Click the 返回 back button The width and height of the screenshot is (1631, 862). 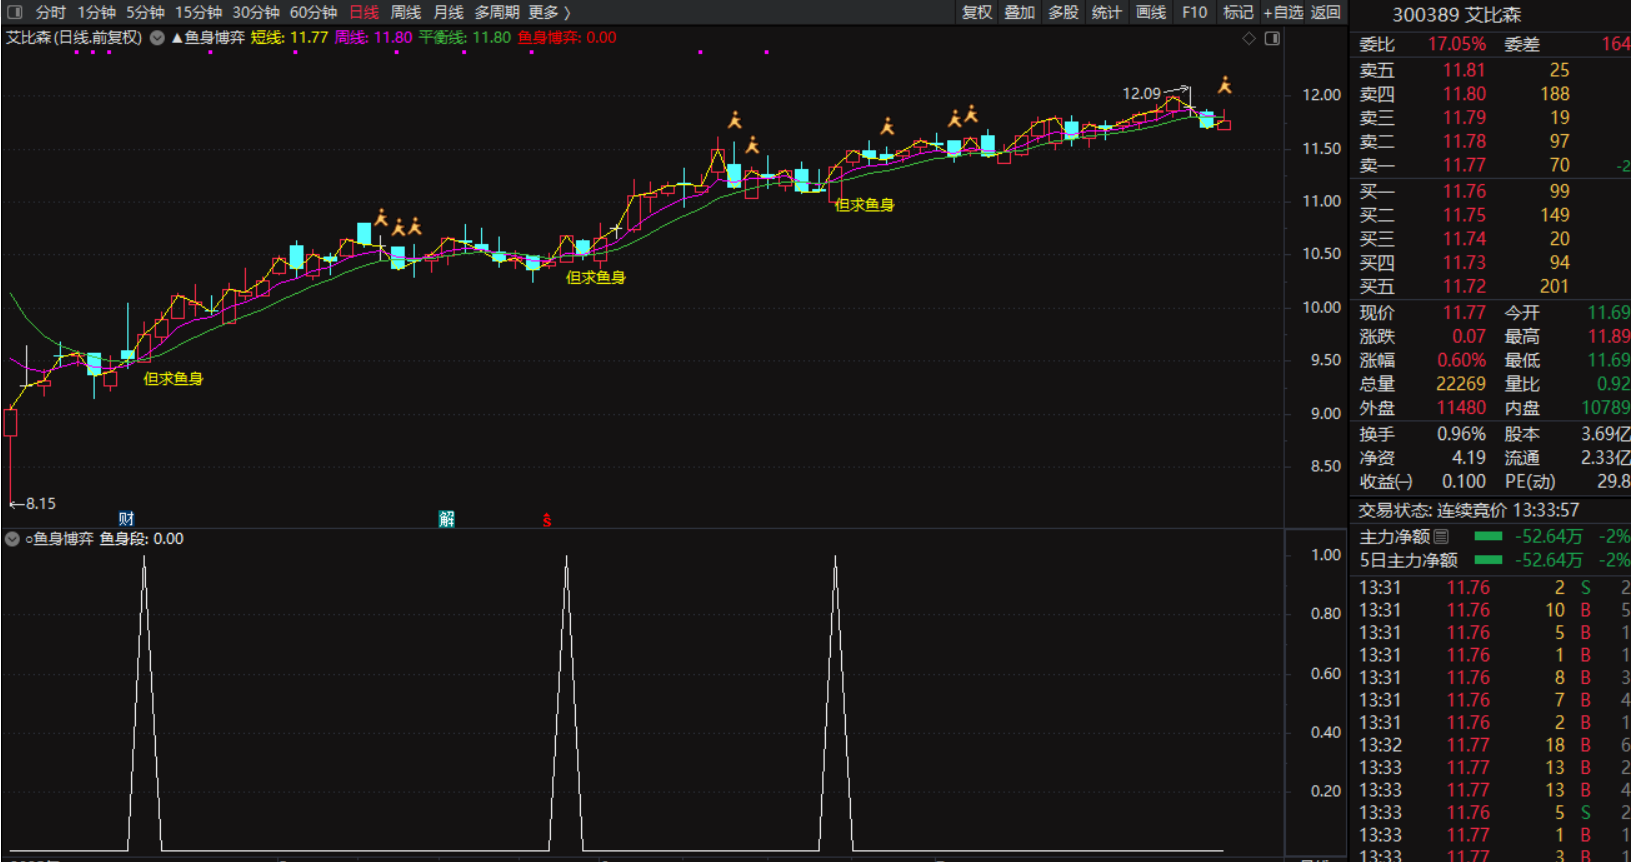1325,12
